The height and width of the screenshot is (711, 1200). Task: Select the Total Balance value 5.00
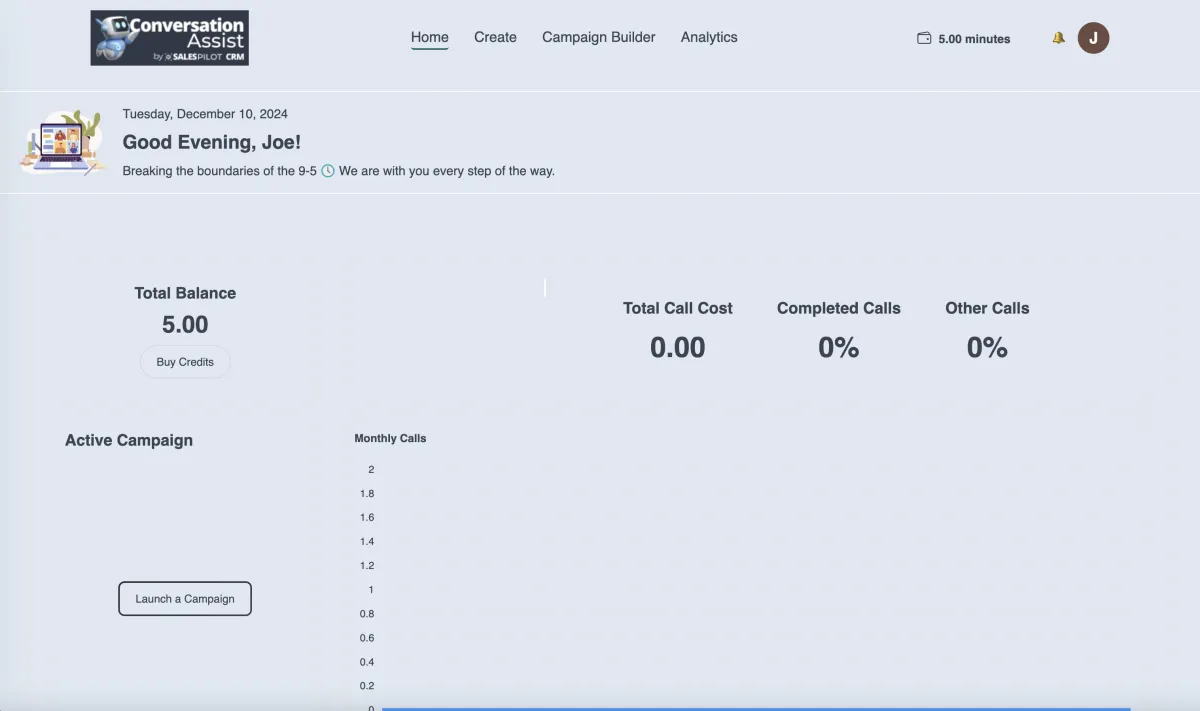click(x=185, y=325)
